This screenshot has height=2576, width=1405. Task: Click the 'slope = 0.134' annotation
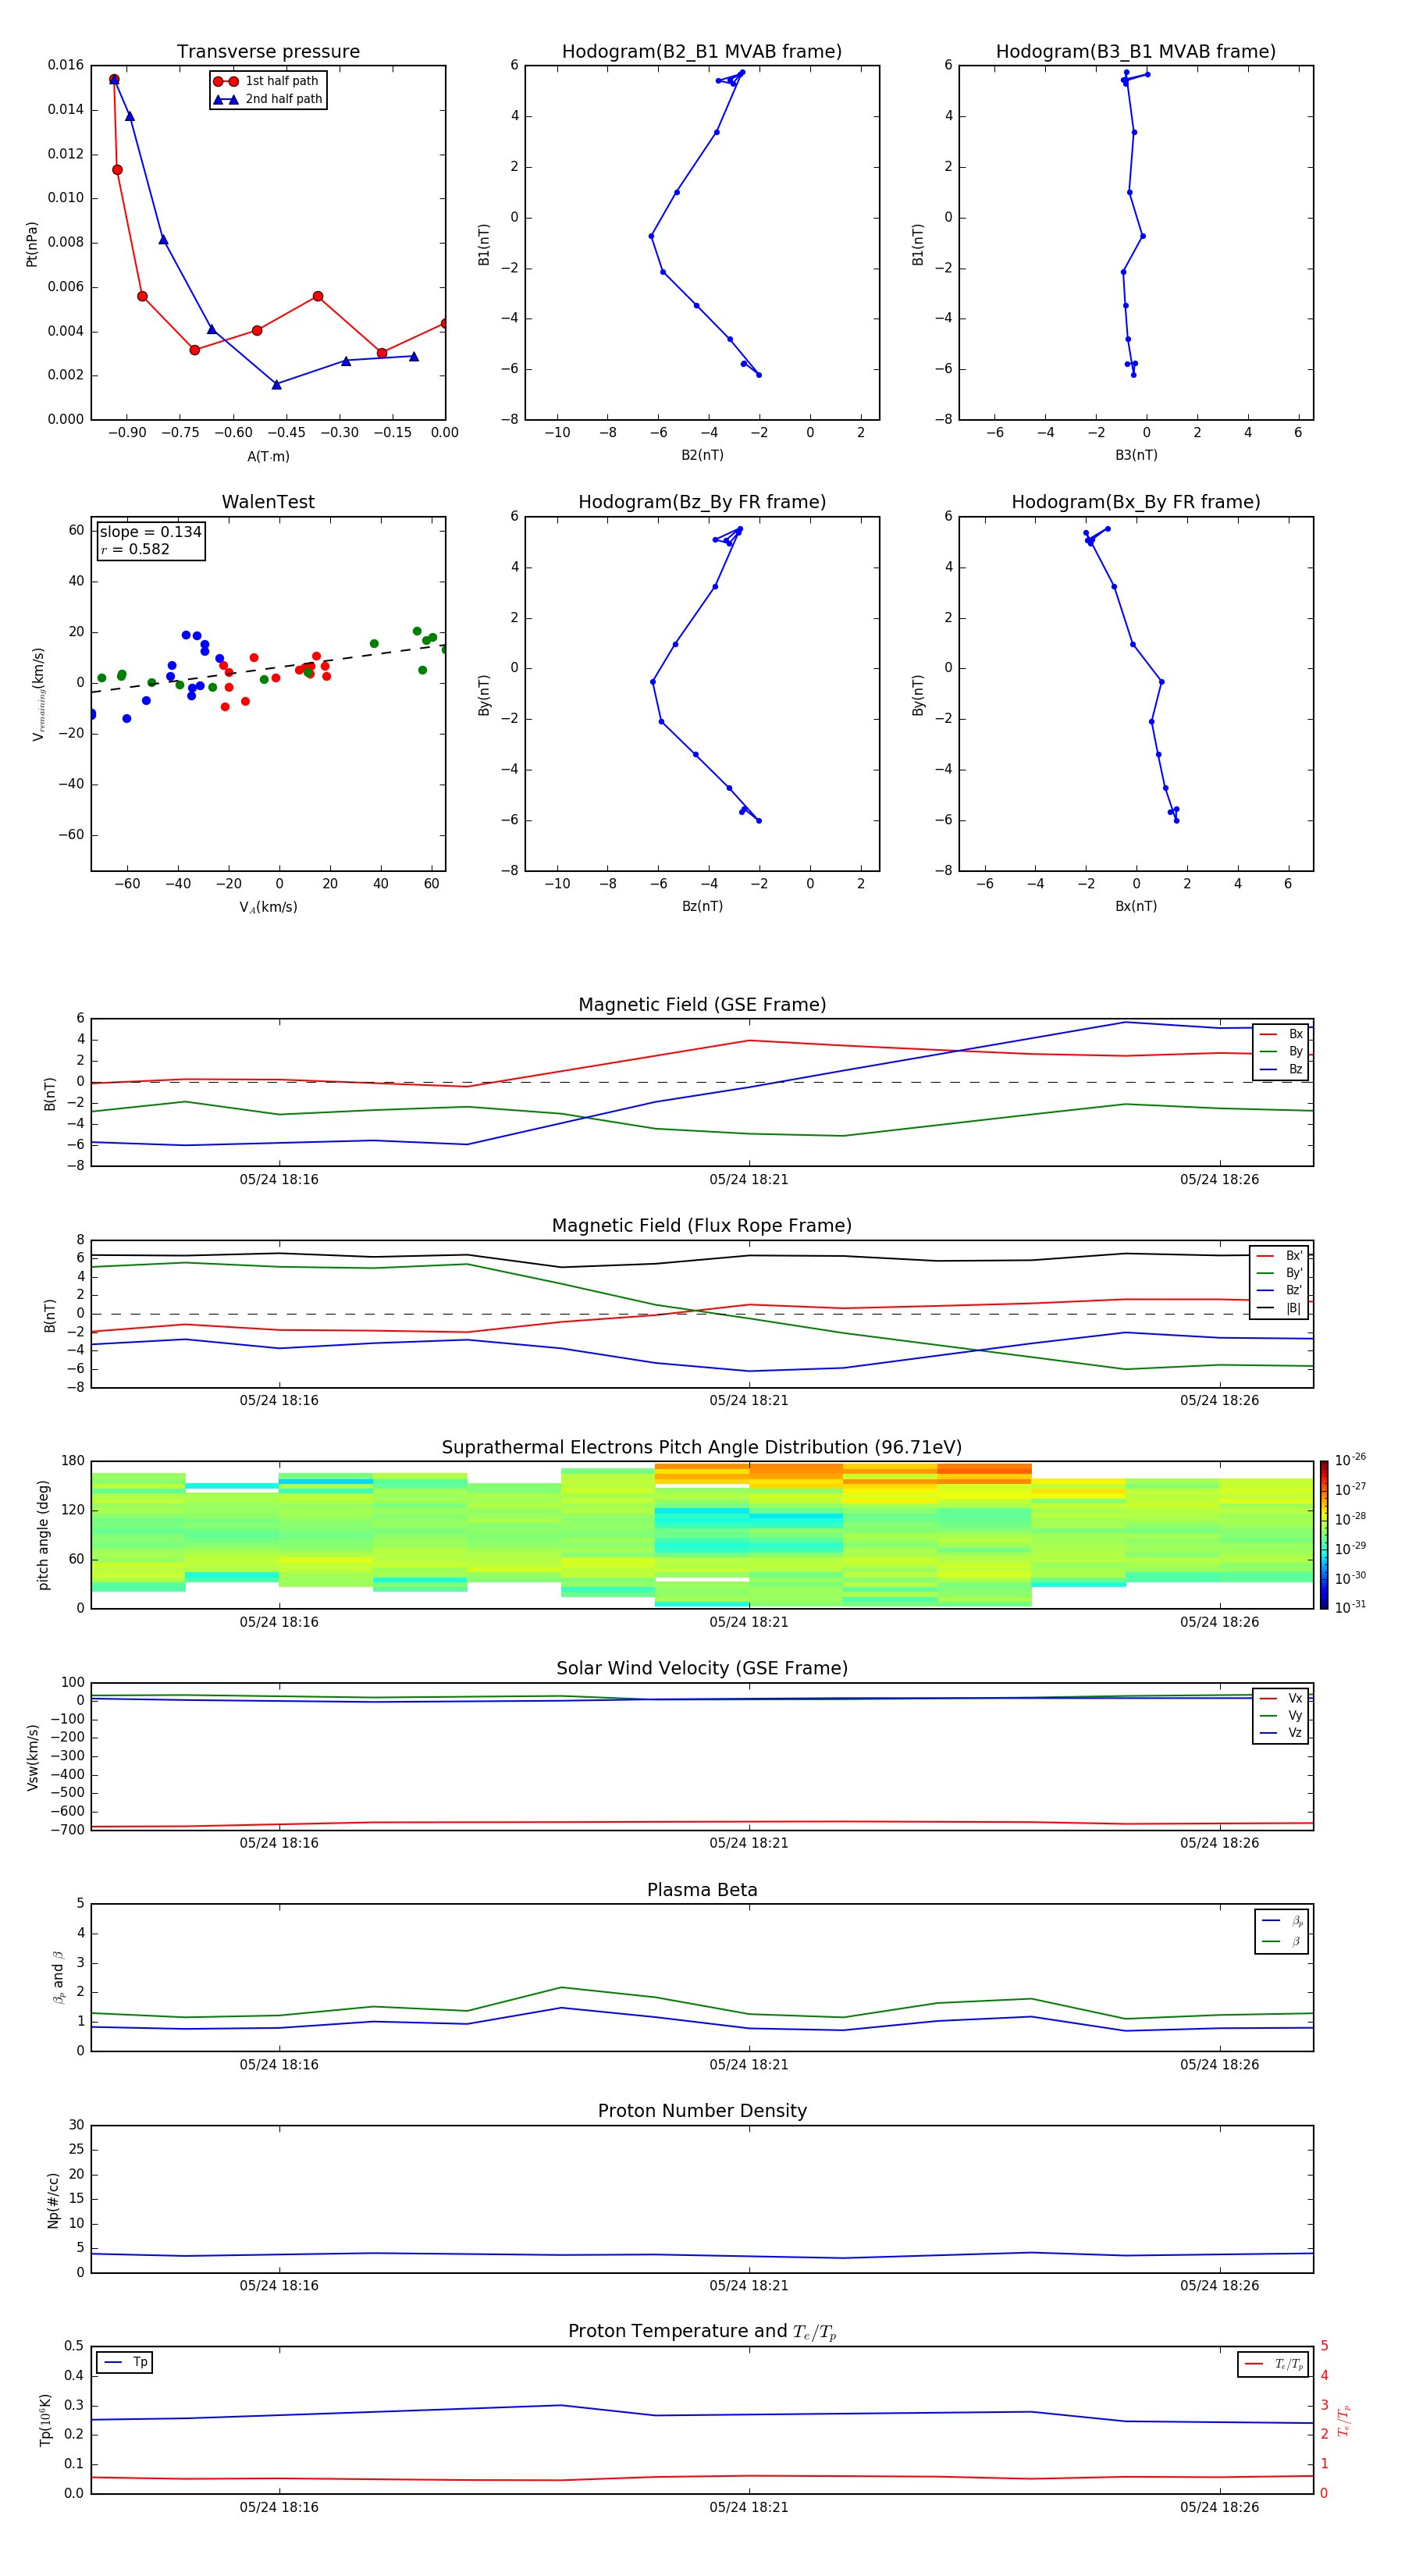151,532
